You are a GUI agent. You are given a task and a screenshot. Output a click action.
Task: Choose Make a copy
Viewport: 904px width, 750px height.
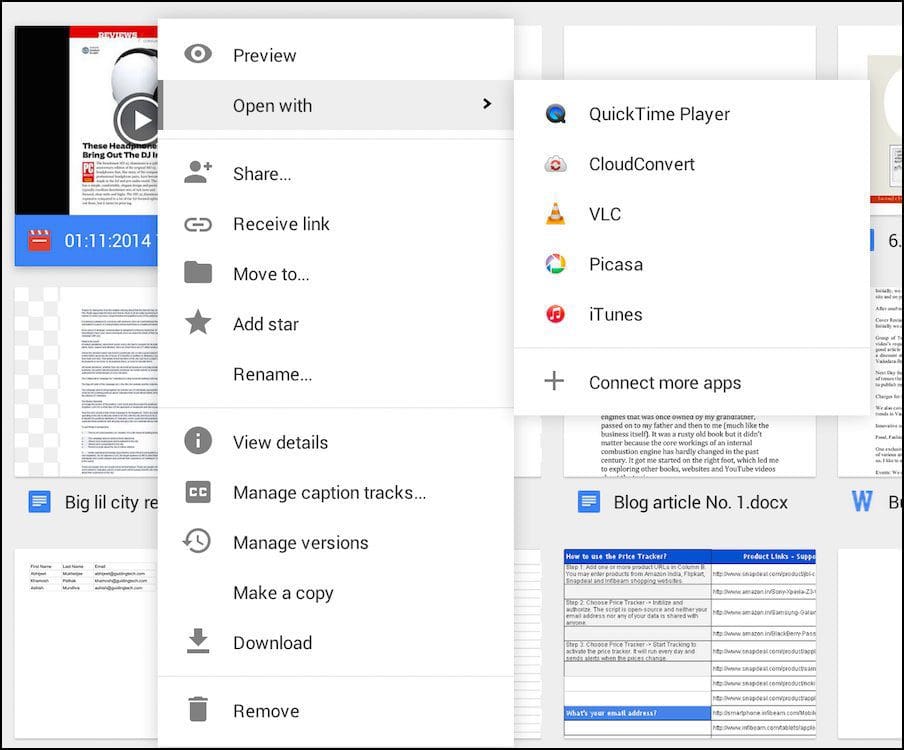(336, 593)
